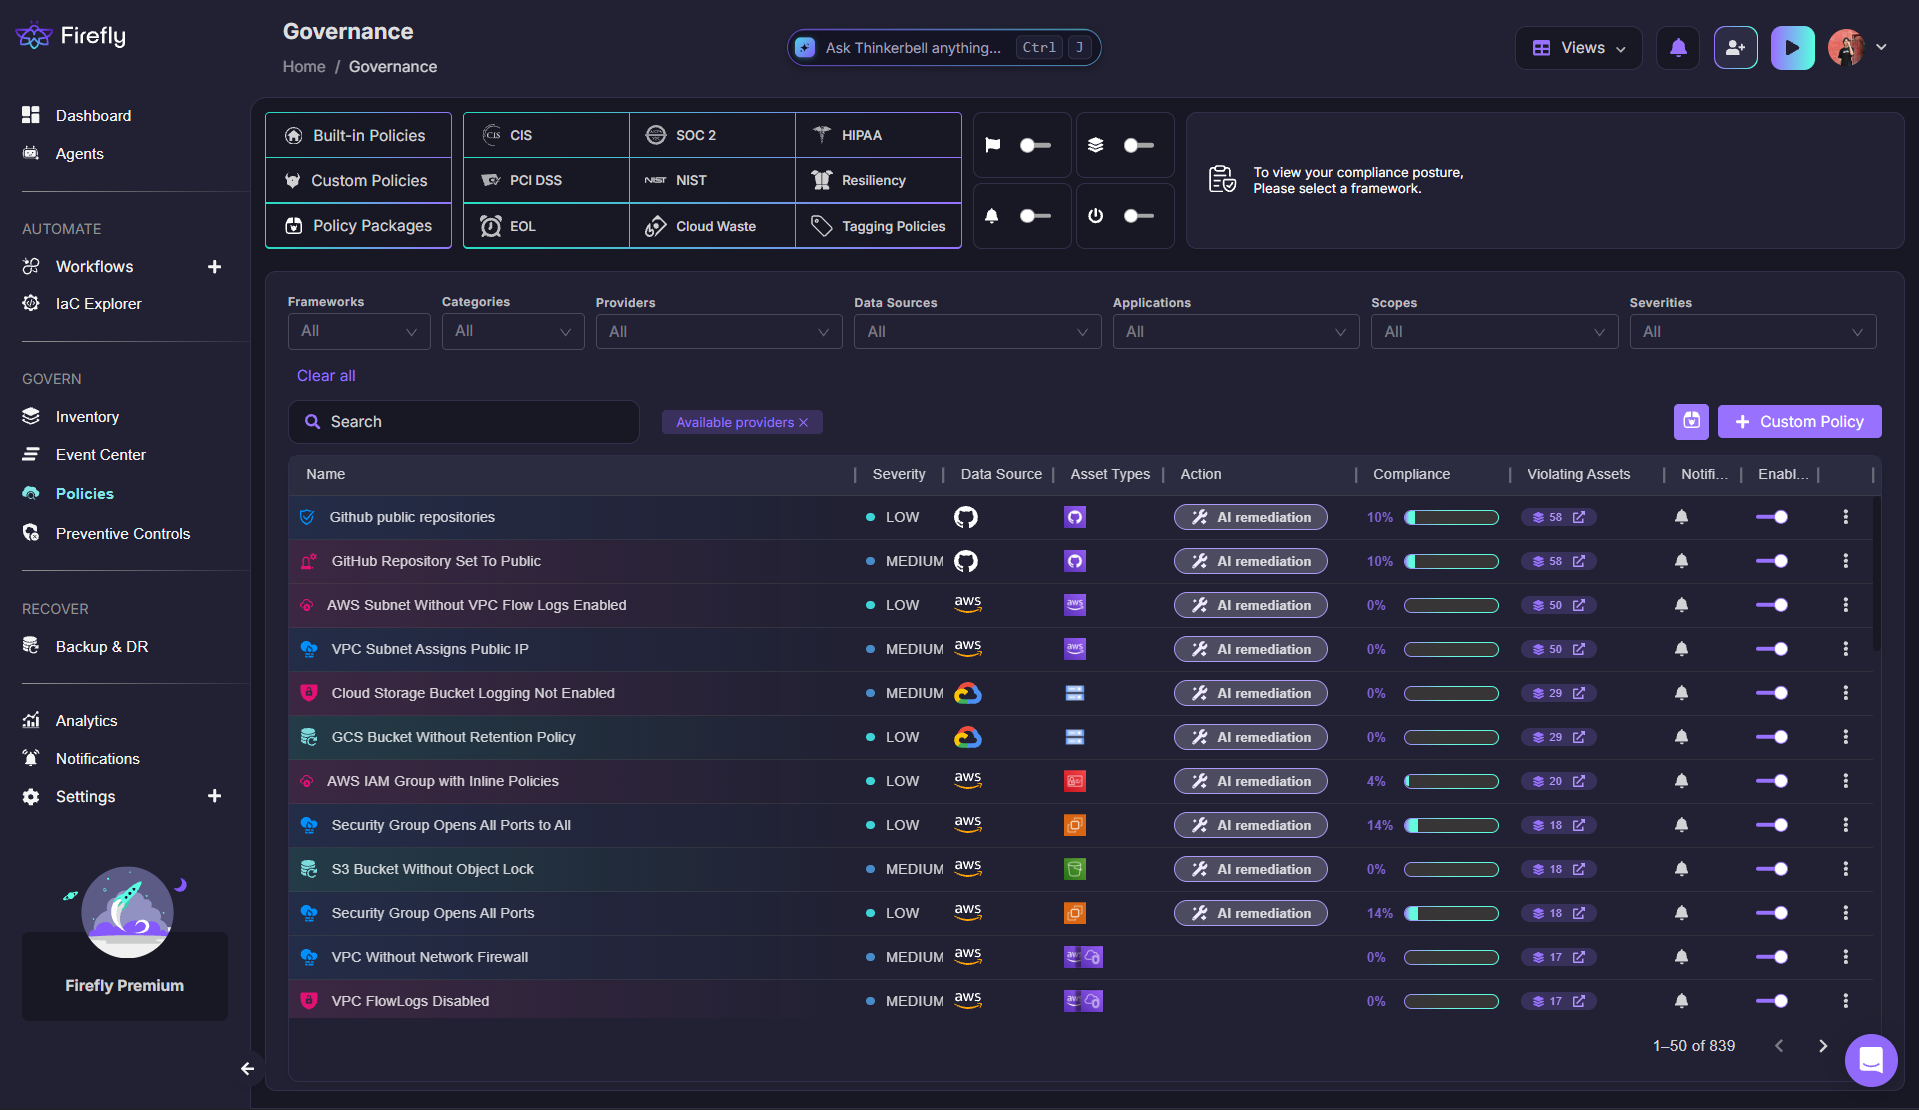Select the Policy Packages tab
This screenshot has height=1110, width=1919.
coord(358,226)
